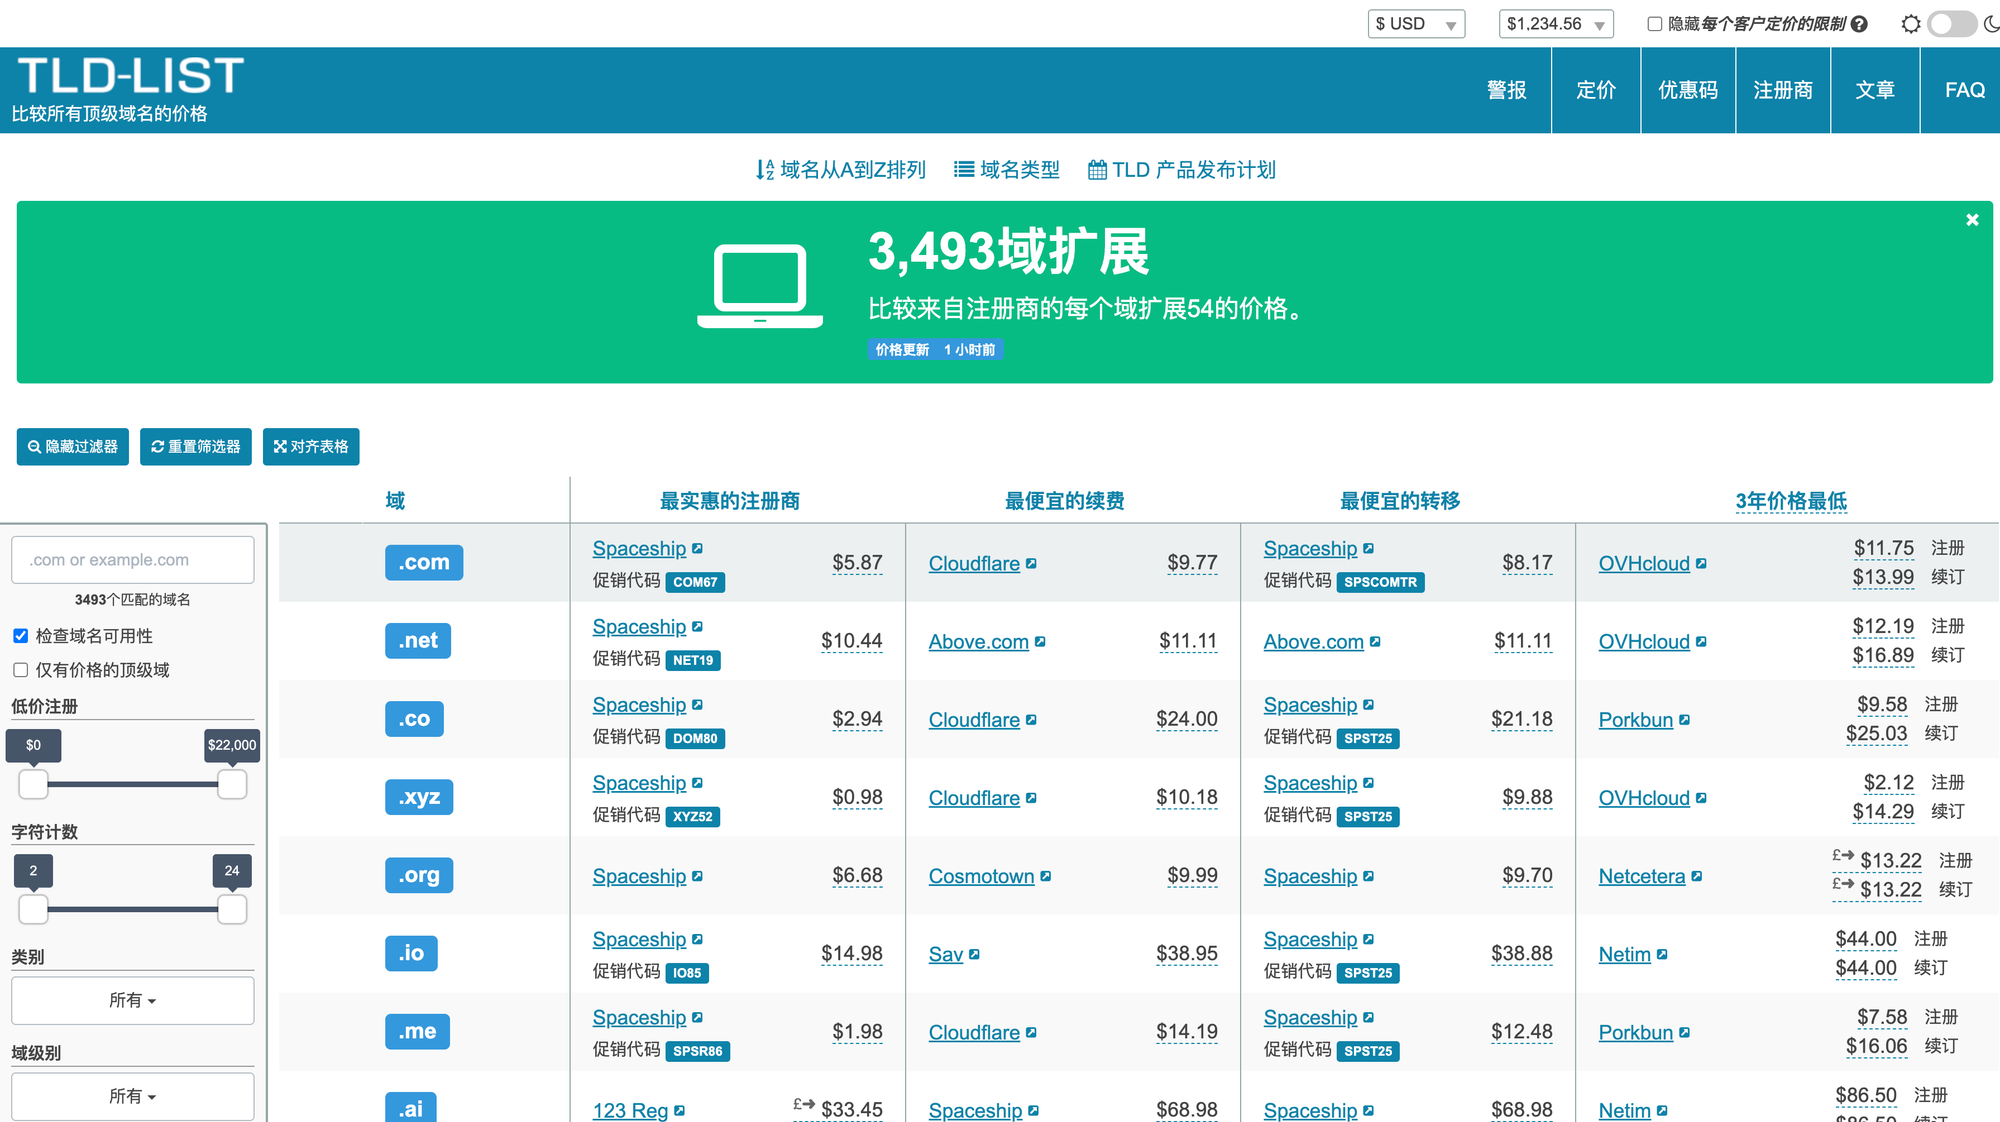This screenshot has height=1122, width=2000.
Task: Click the list icon for 域名类型
Action: point(964,170)
